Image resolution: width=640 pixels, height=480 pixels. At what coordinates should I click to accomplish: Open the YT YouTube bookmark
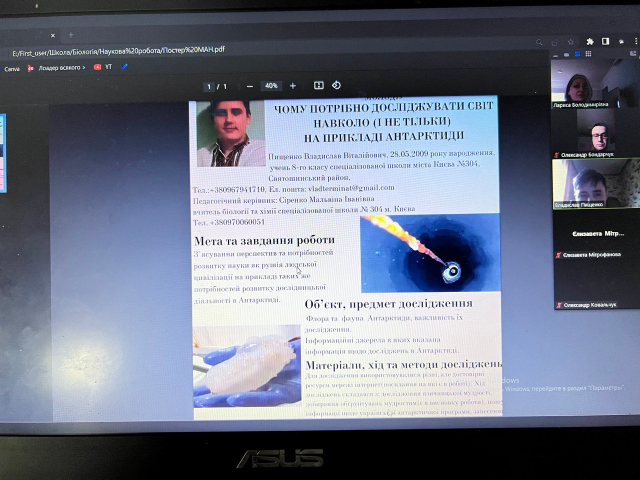pos(103,67)
